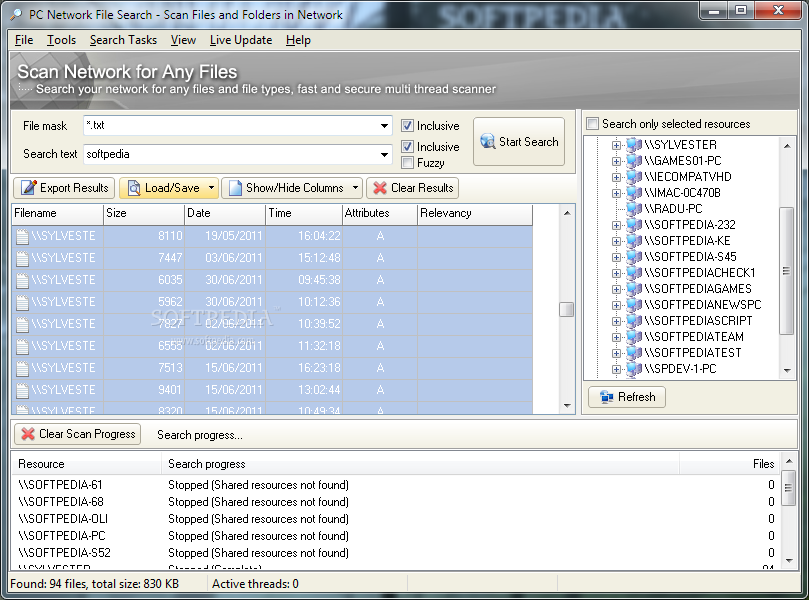Image resolution: width=809 pixels, height=600 pixels.
Task: Sort results by Filename column header
Action: (x=57, y=214)
